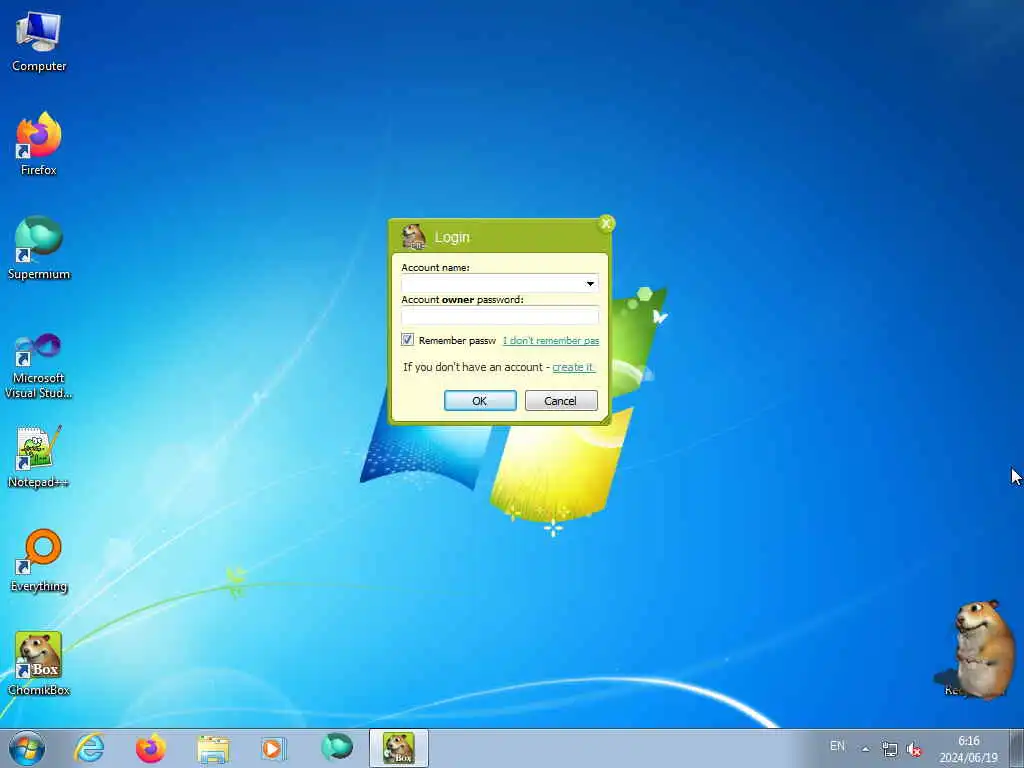Image resolution: width=1024 pixels, height=768 pixels.
Task: Launch Firefox from the taskbar
Action: (x=150, y=748)
